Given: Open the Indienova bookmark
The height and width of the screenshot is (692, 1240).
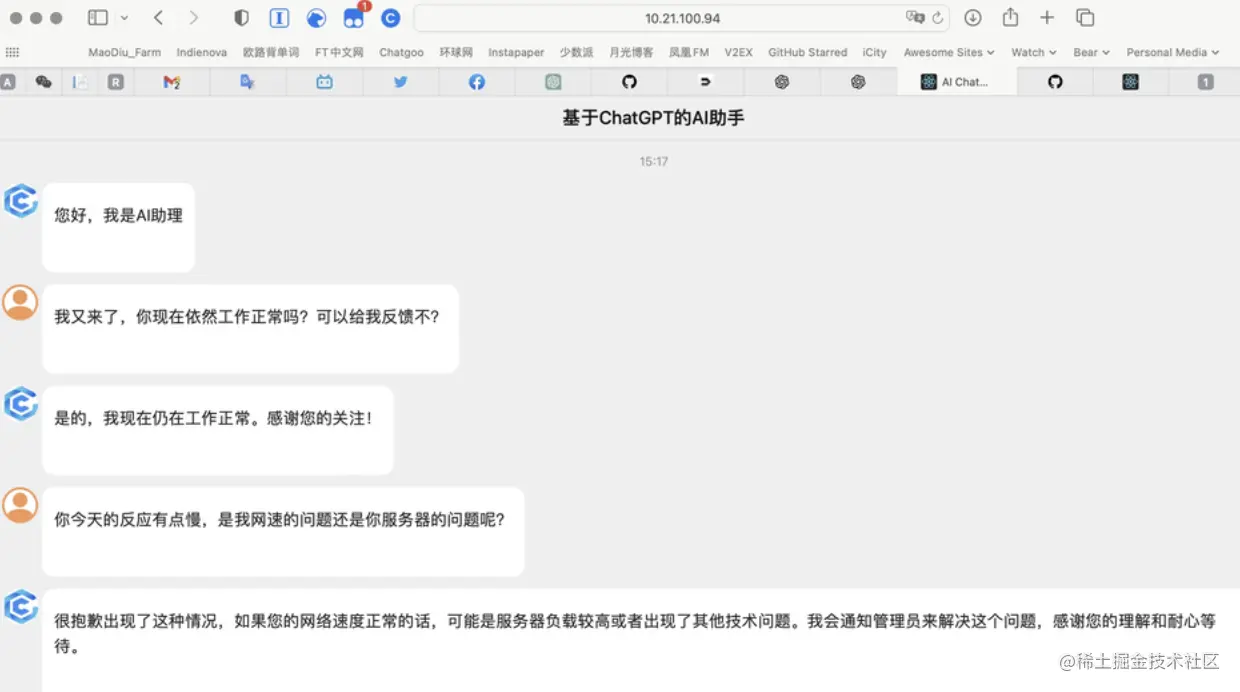Looking at the screenshot, I should point(202,52).
